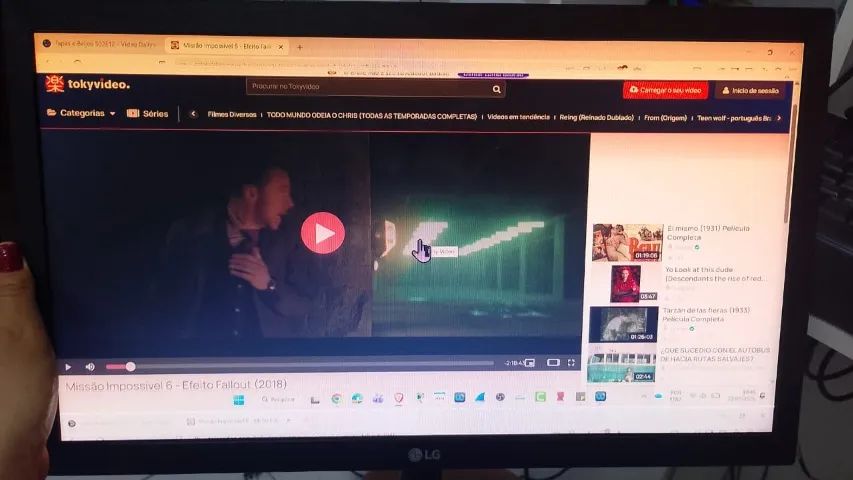Click the title 'Missão Impossível 6 - Efeito Fallout (2018)'
The image size is (853, 480).
176,385
